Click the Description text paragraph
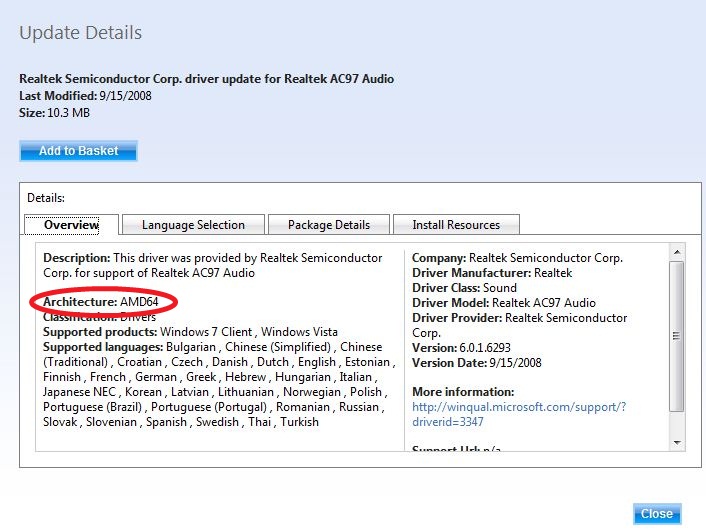This screenshot has height=530, width=706. [x=213, y=265]
